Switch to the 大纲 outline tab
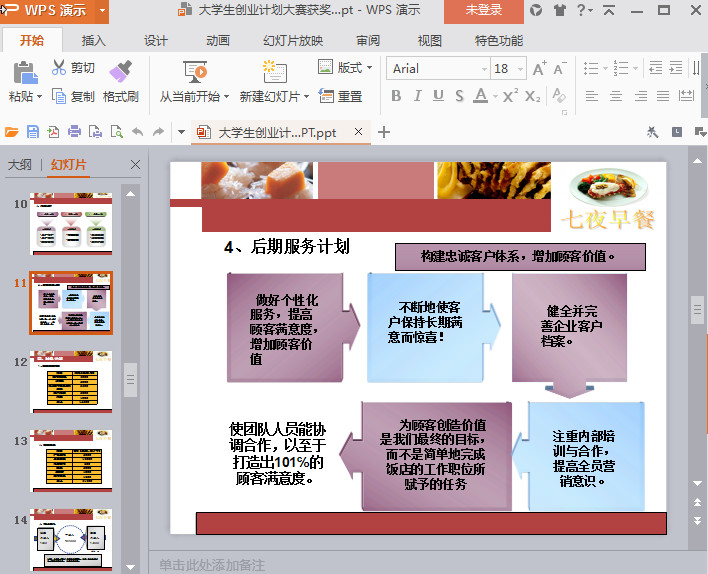 (19, 164)
